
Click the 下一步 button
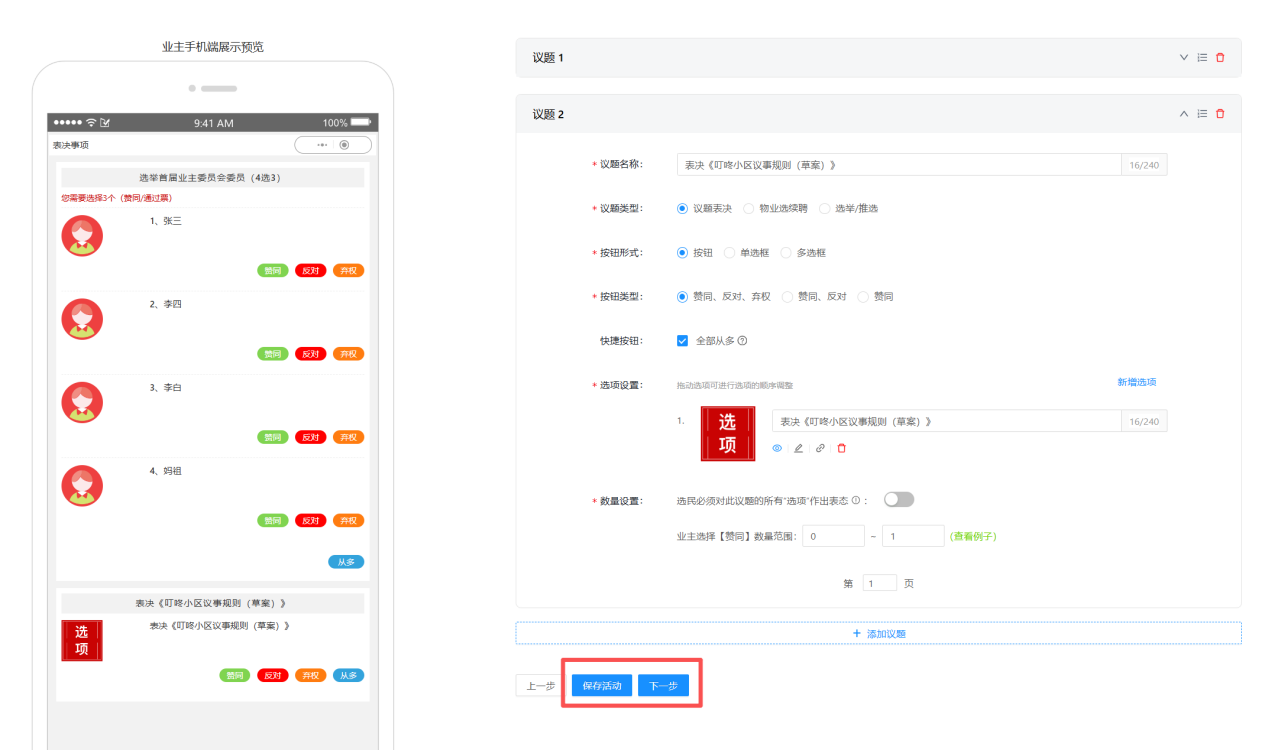(663, 686)
